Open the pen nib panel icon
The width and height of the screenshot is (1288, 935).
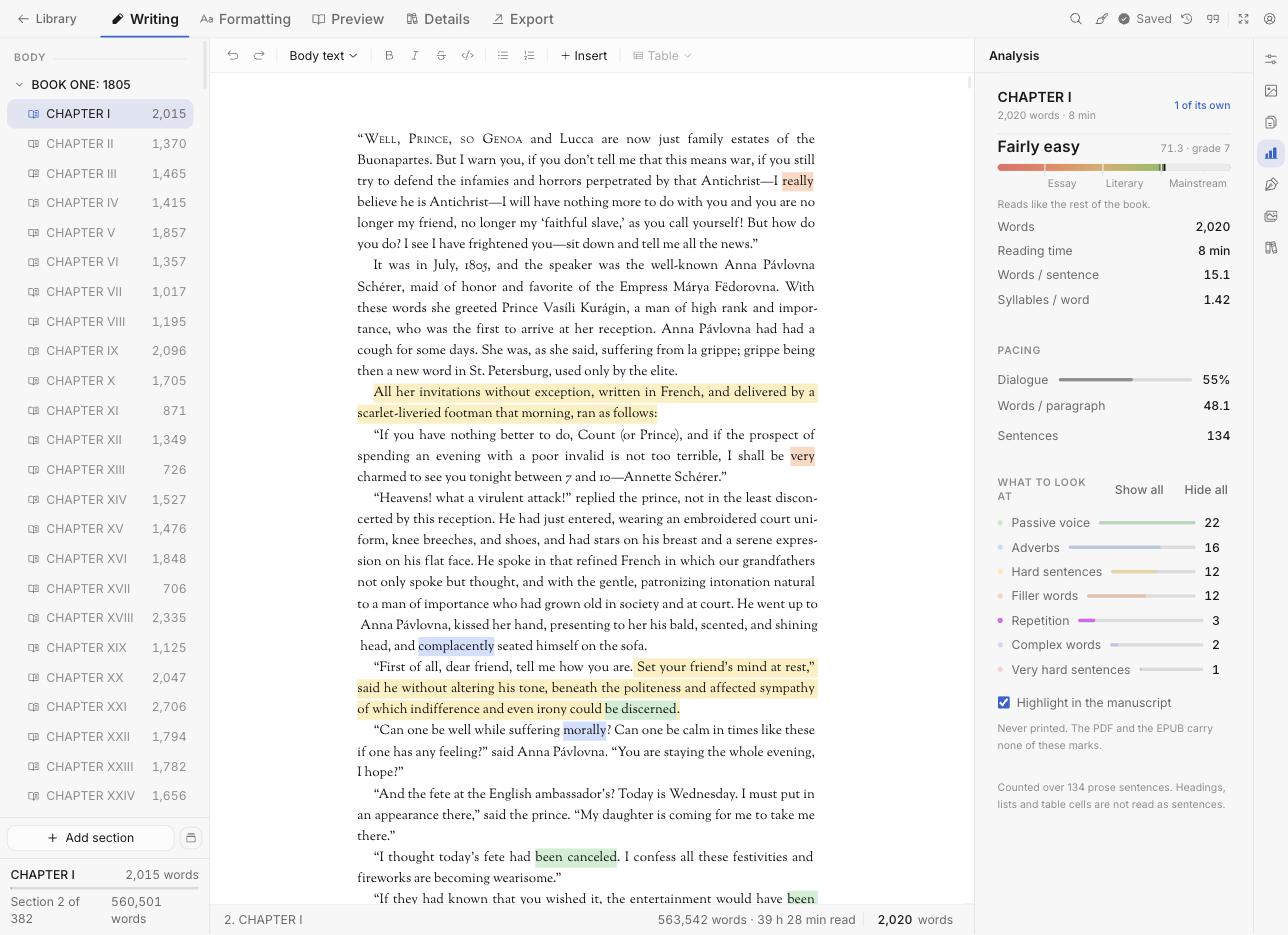pyautogui.click(x=1271, y=185)
